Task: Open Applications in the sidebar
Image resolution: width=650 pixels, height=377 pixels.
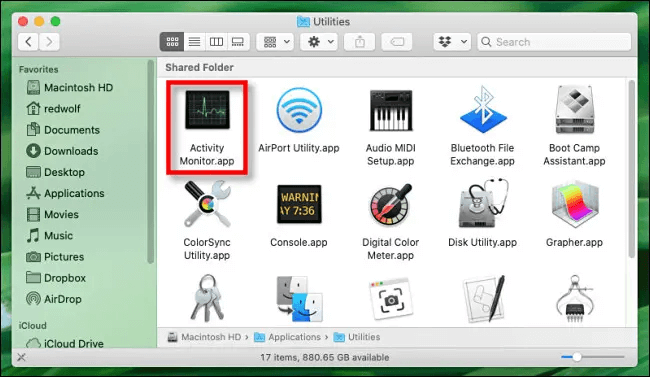Action: (x=65, y=193)
